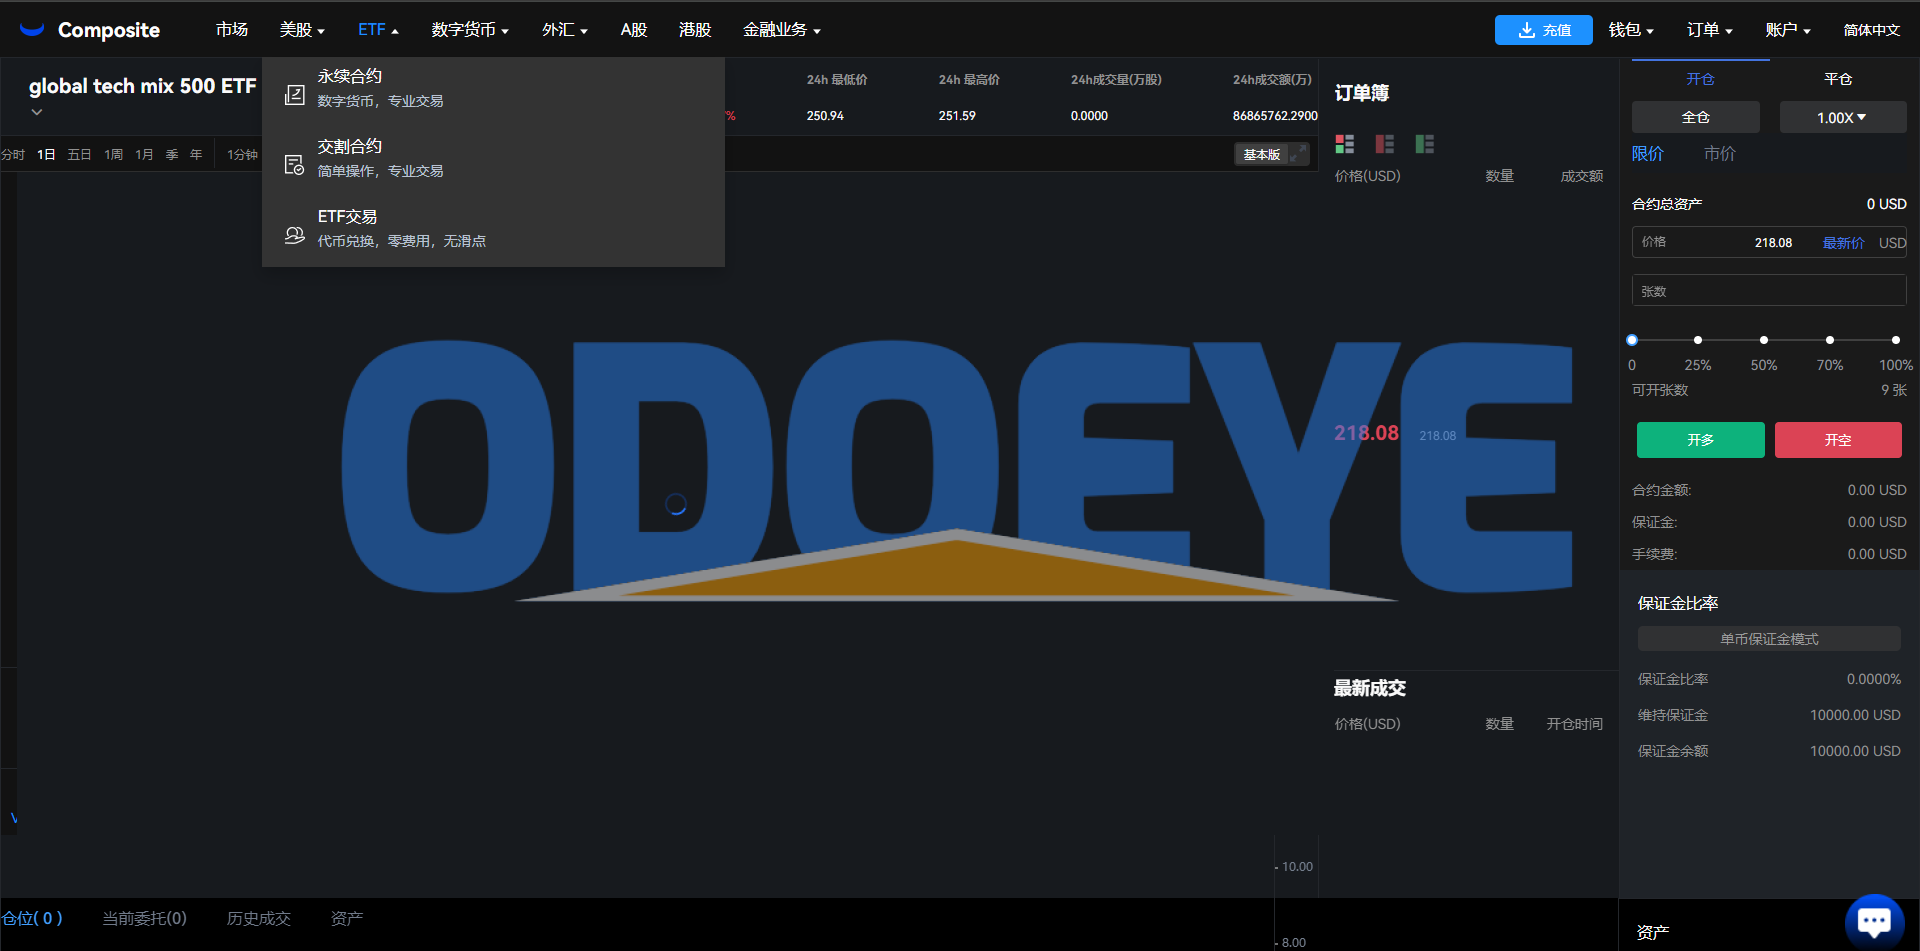Open the 钱包 dropdown

[x=1631, y=30]
